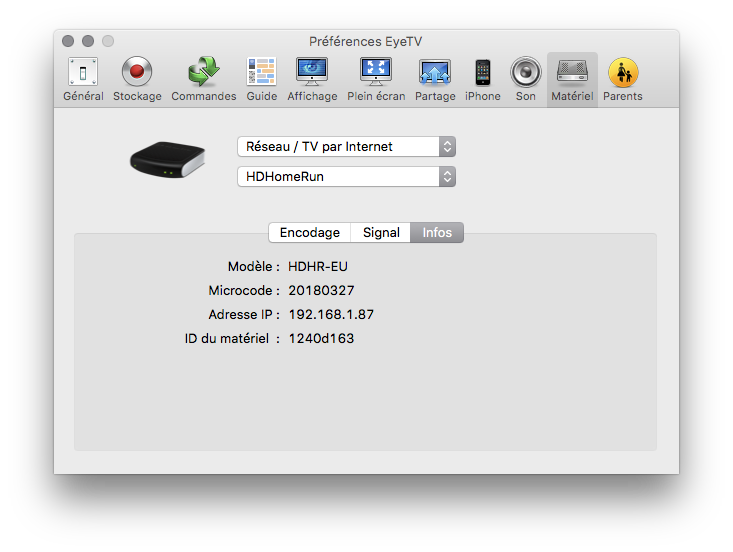Click the HDHomeRun device image
733x552 pixels.
[x=167, y=159]
